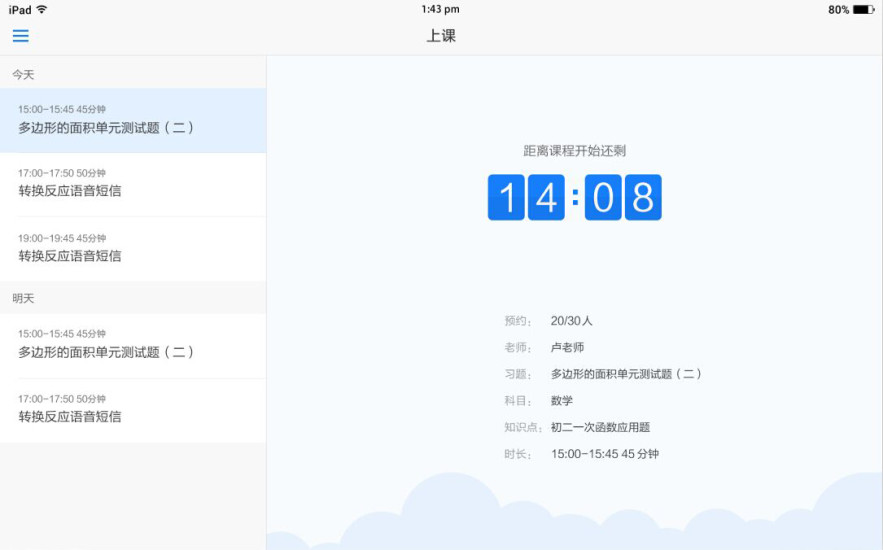Tap the WiFi icon in status bar

pyautogui.click(x=42, y=9)
